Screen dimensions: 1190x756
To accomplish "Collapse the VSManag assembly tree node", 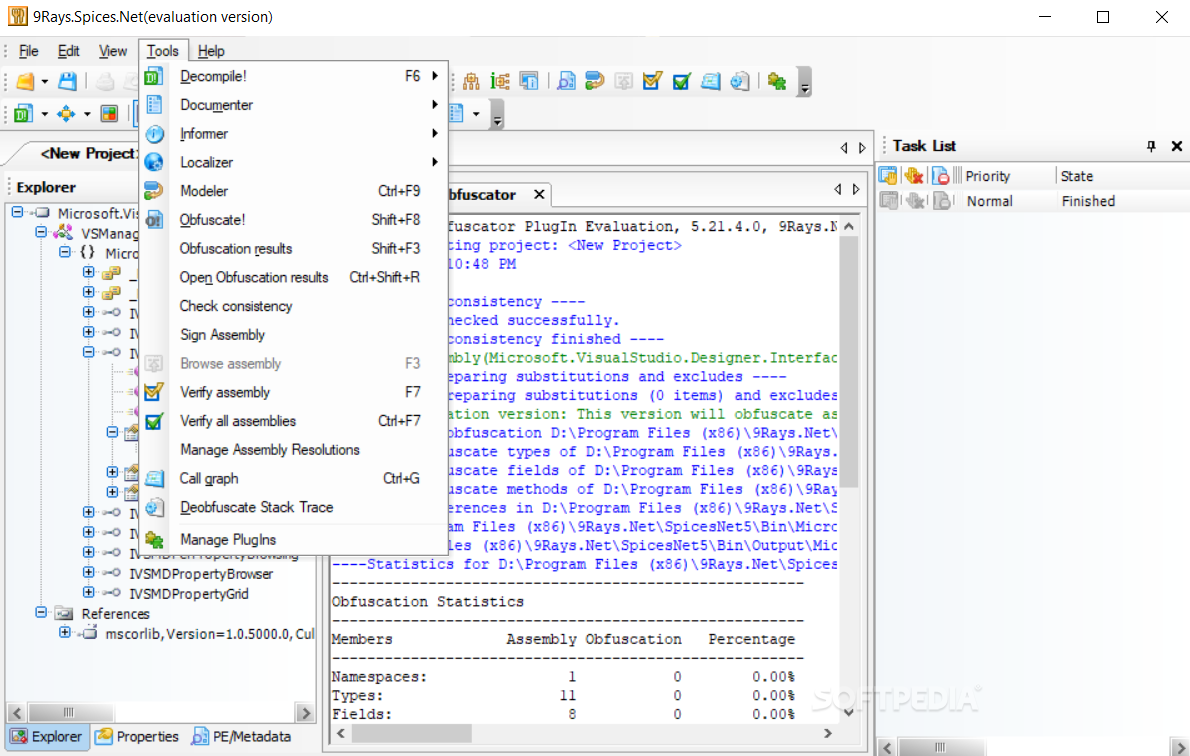I will pos(41,232).
